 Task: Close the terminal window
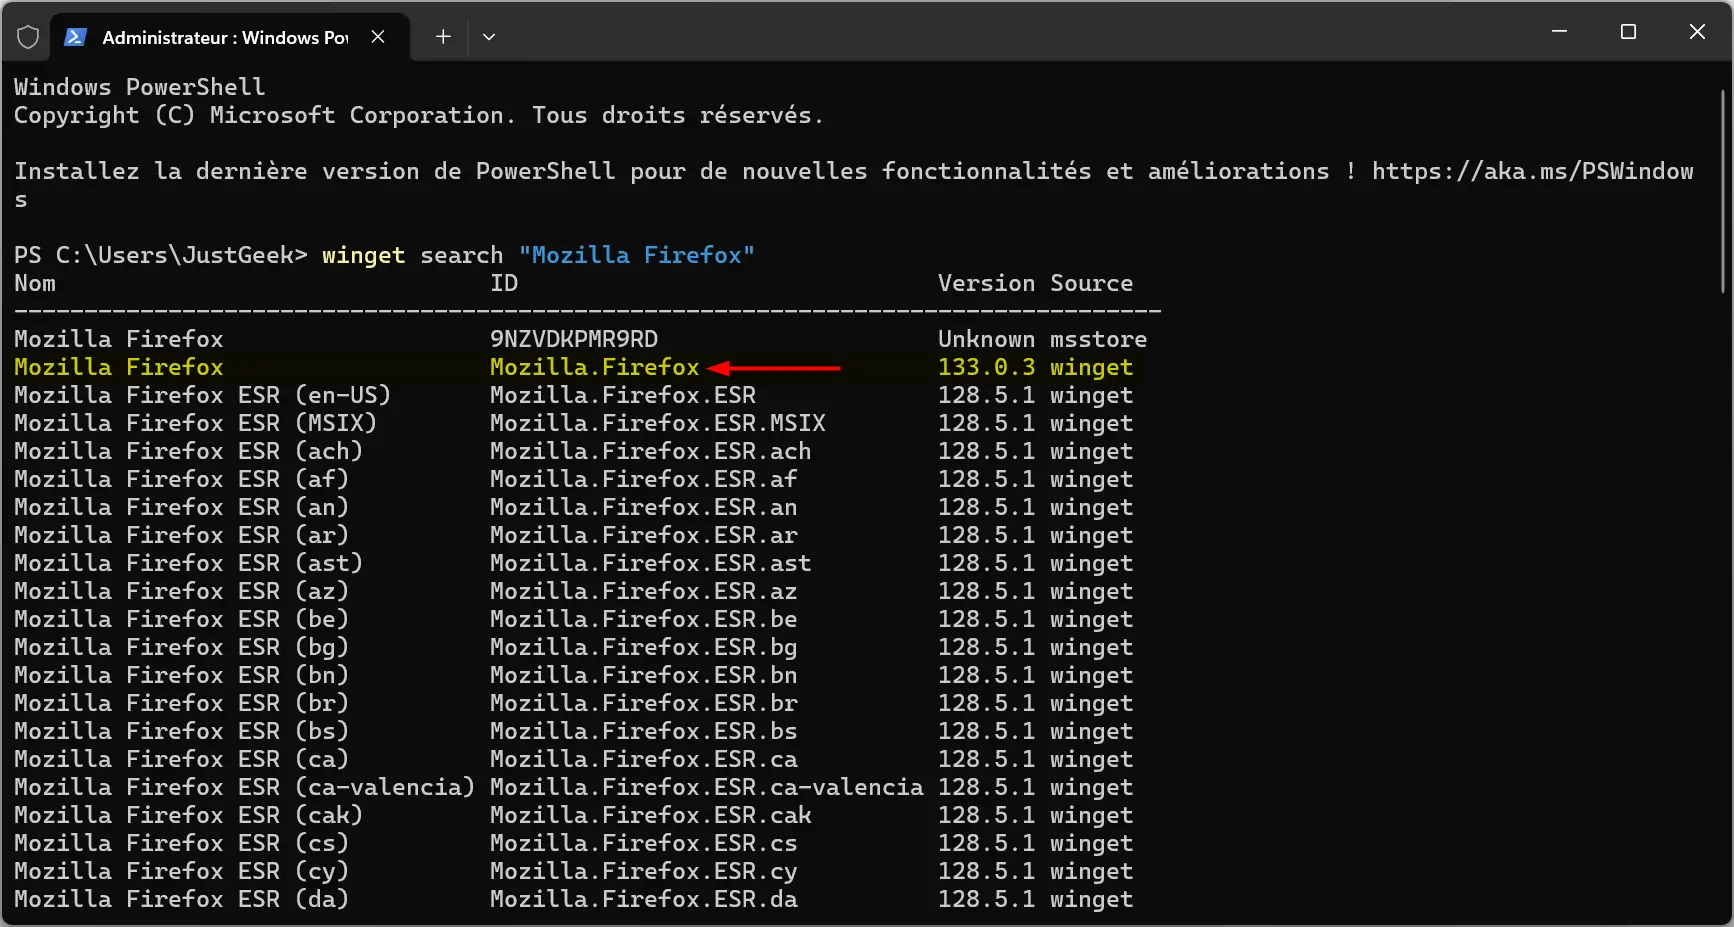[x=1697, y=32]
